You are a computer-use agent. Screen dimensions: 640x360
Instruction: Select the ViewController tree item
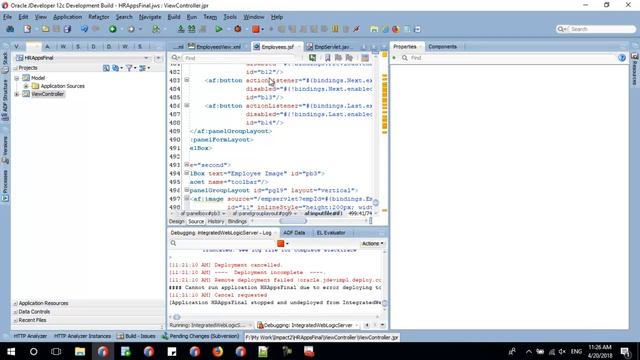point(48,94)
